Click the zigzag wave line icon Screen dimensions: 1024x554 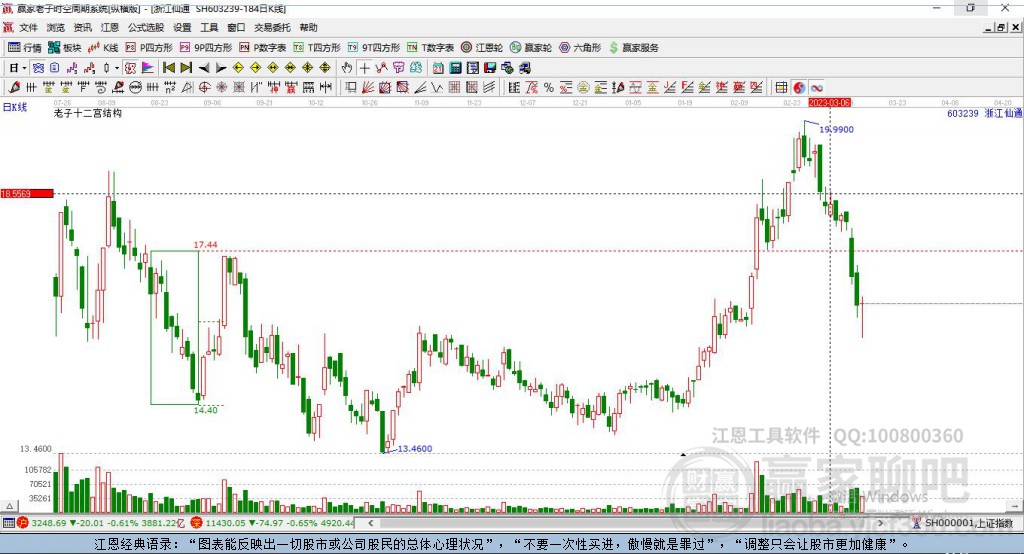click(x=436, y=88)
